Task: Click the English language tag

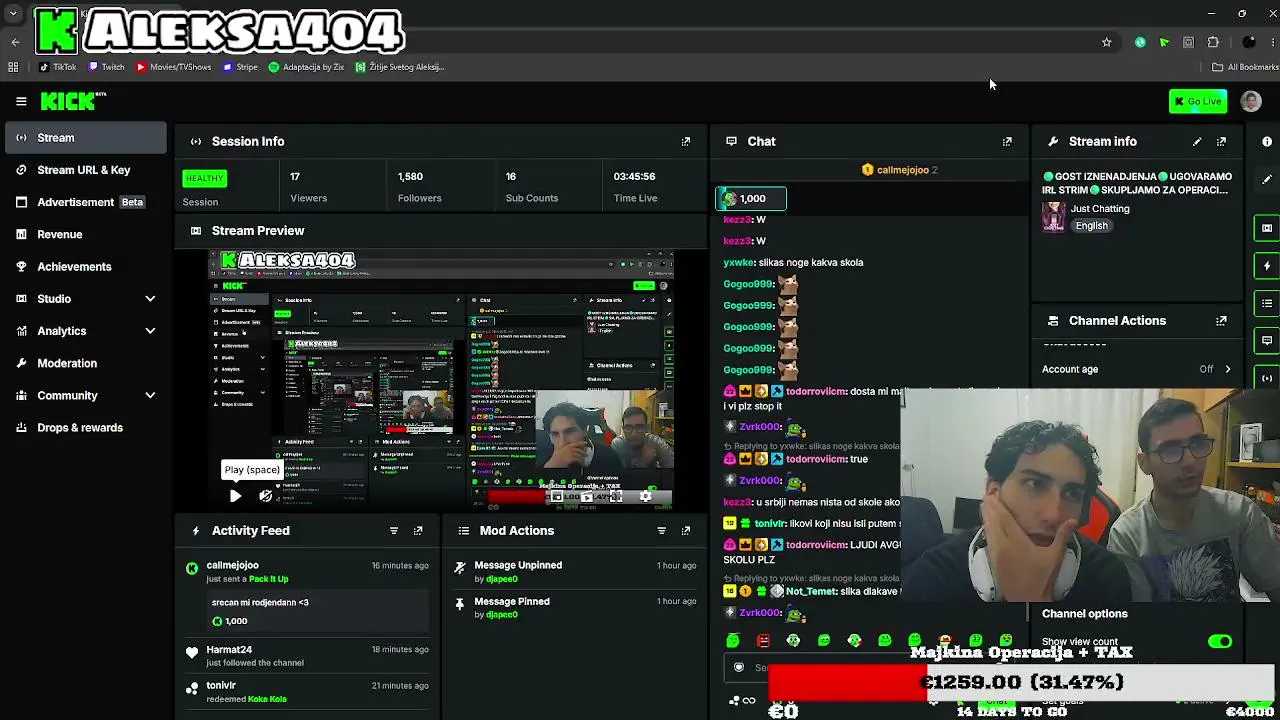Action: click(x=1091, y=226)
